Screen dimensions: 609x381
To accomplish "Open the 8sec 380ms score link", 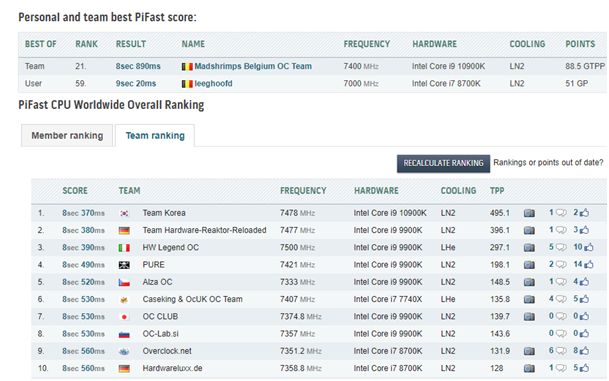I will coord(84,230).
